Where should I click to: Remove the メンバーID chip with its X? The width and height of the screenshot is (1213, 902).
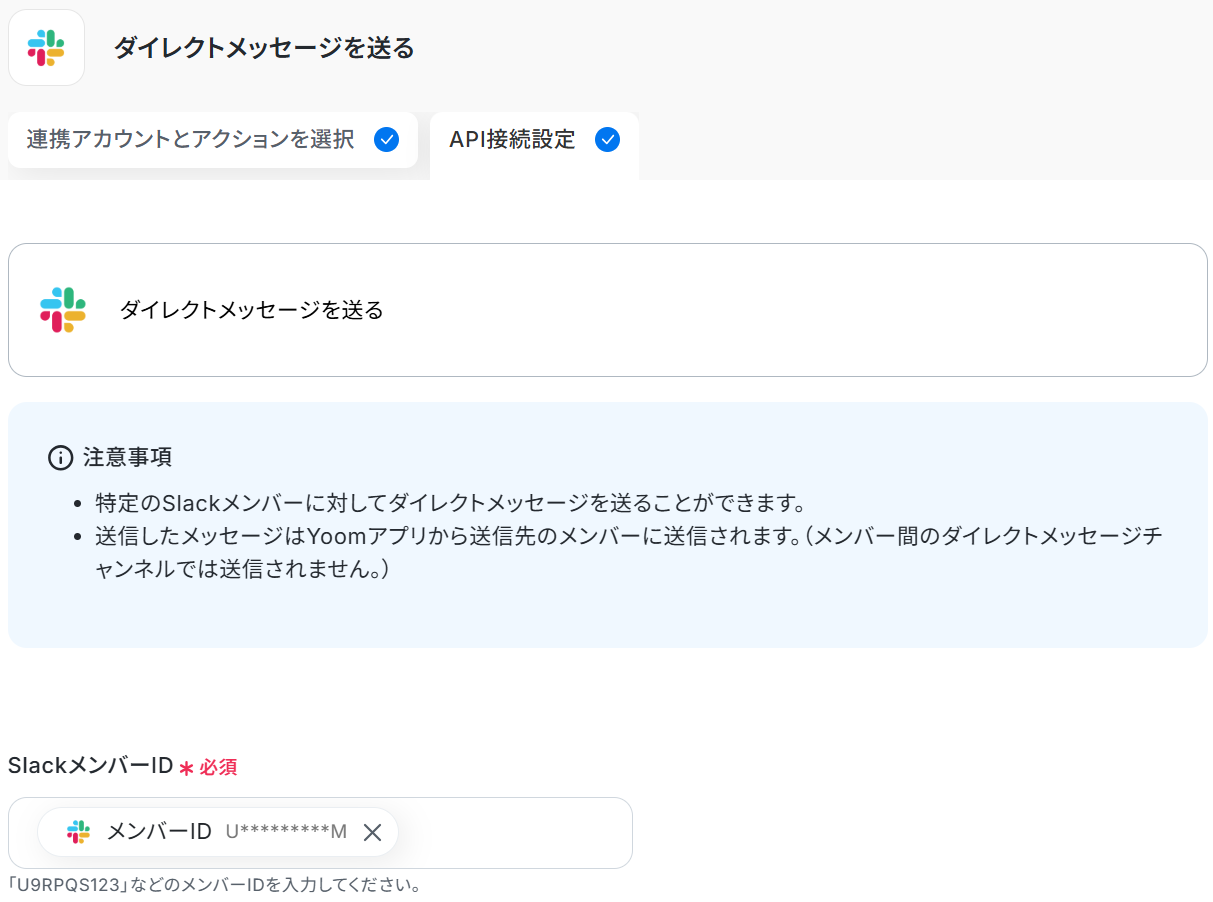tap(372, 832)
